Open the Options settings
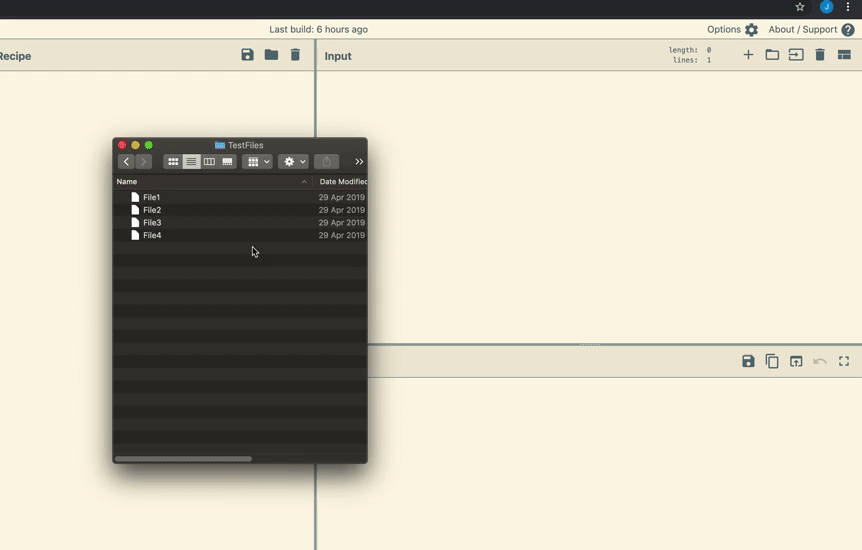Viewport: 862px width, 550px height. (x=732, y=30)
